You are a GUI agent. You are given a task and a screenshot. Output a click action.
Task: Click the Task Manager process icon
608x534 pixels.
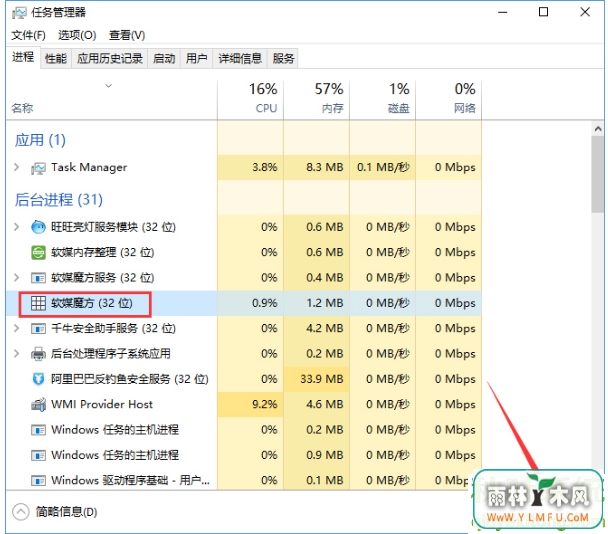click(38, 168)
